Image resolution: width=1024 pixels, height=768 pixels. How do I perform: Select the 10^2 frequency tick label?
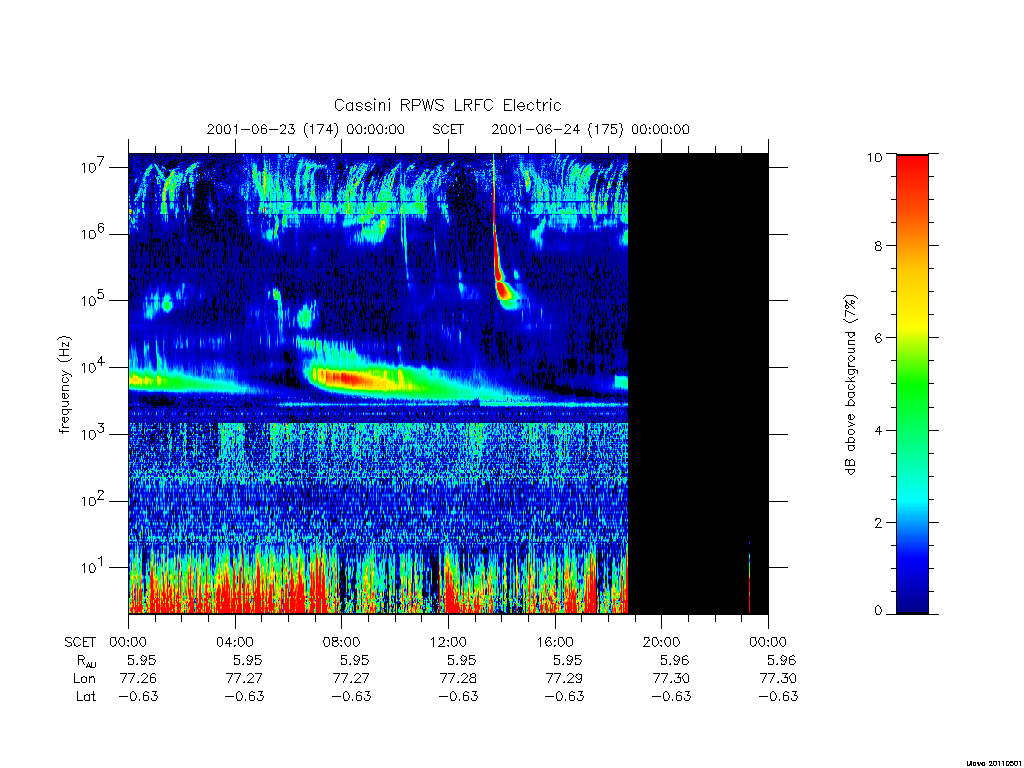pos(95,500)
